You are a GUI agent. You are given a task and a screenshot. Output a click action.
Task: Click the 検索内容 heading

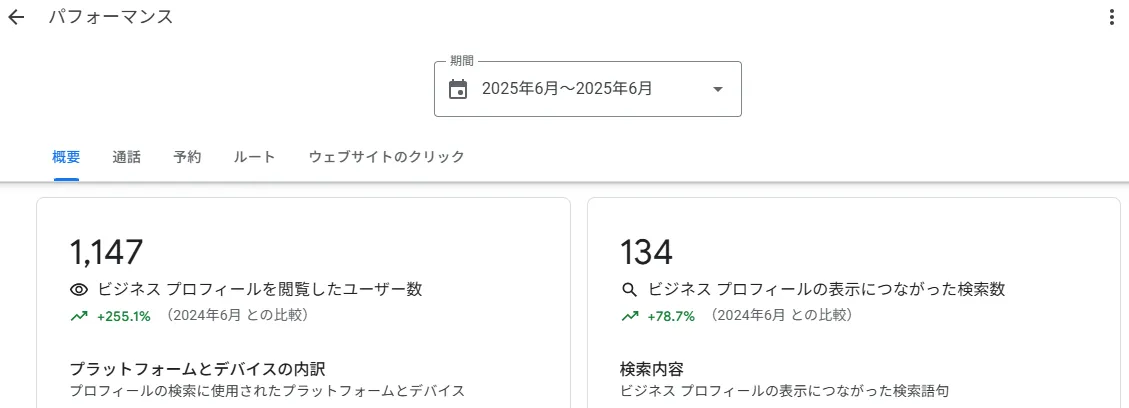[651, 369]
